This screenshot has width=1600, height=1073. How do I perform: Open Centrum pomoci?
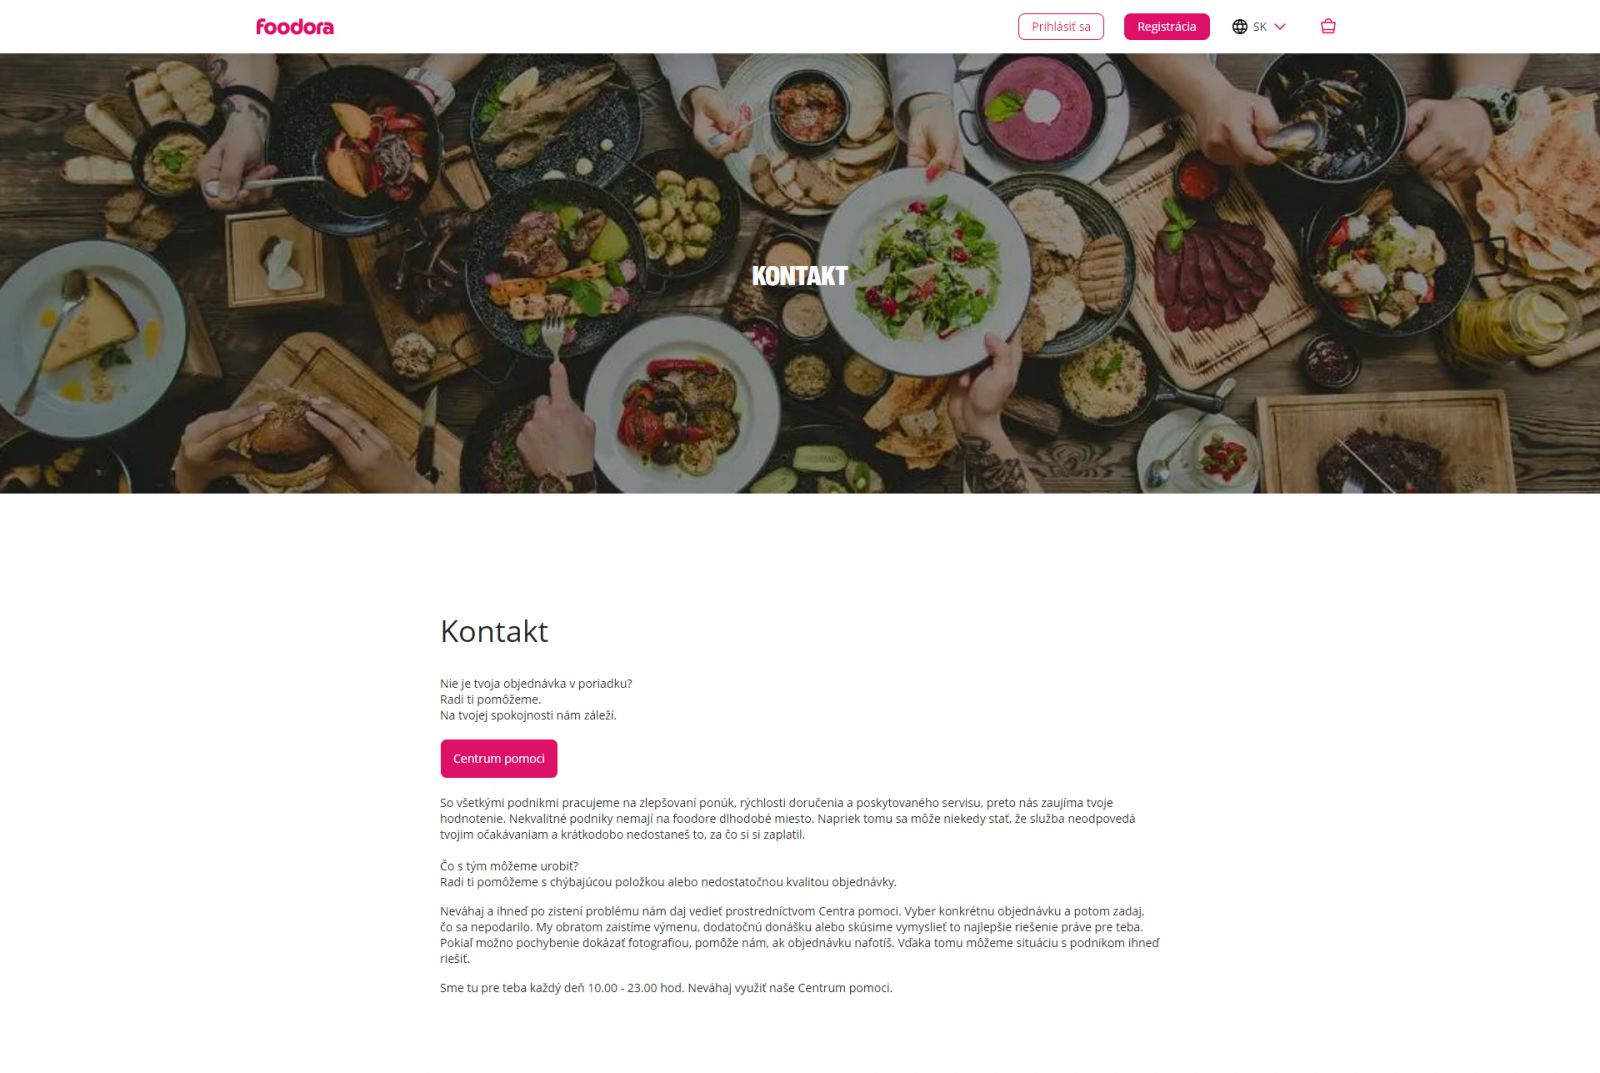click(499, 758)
